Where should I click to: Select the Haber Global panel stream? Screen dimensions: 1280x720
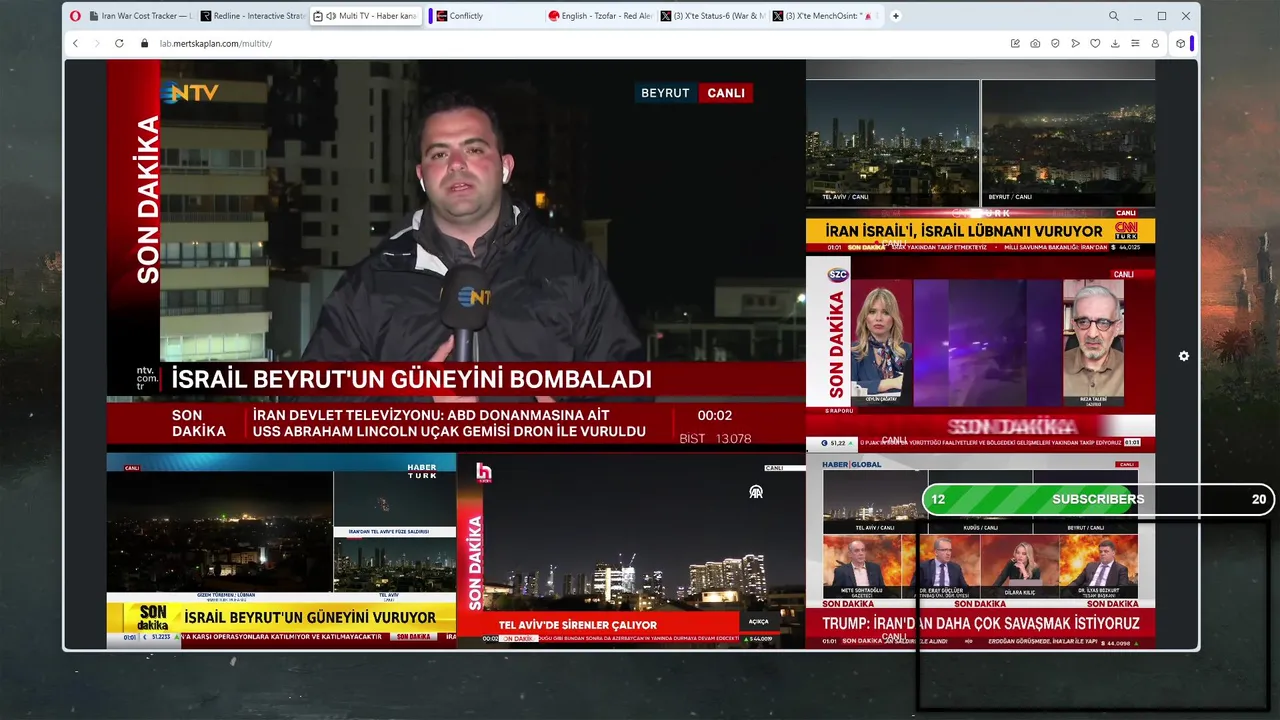click(980, 551)
